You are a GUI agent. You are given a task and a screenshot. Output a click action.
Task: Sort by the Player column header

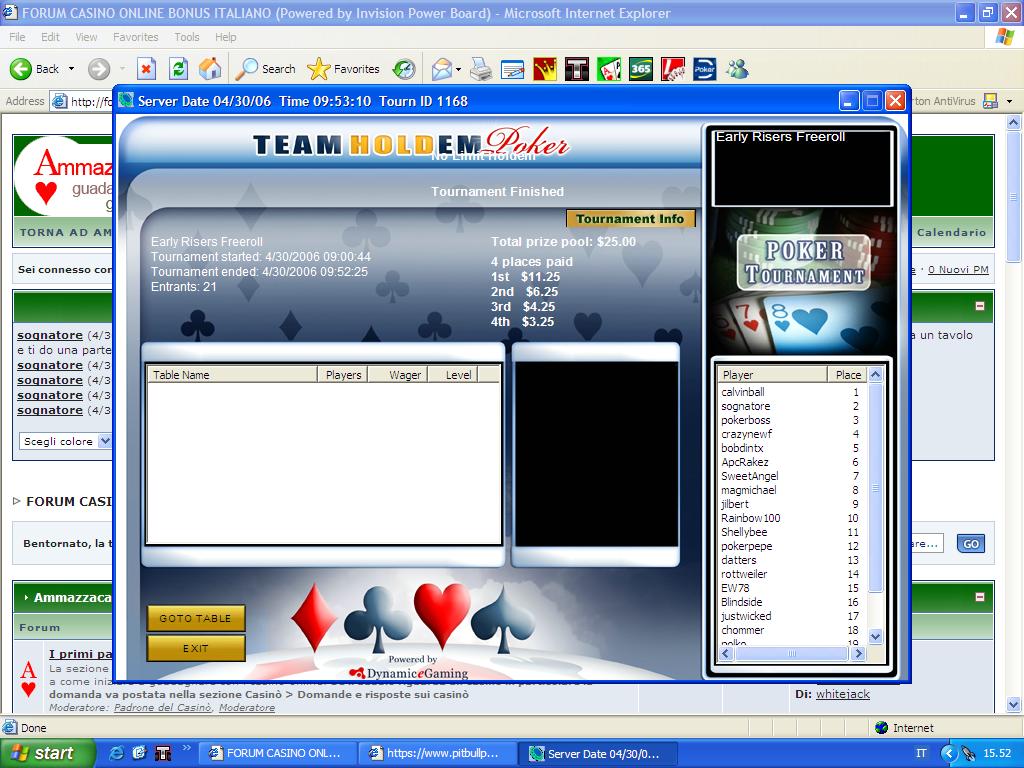point(772,374)
